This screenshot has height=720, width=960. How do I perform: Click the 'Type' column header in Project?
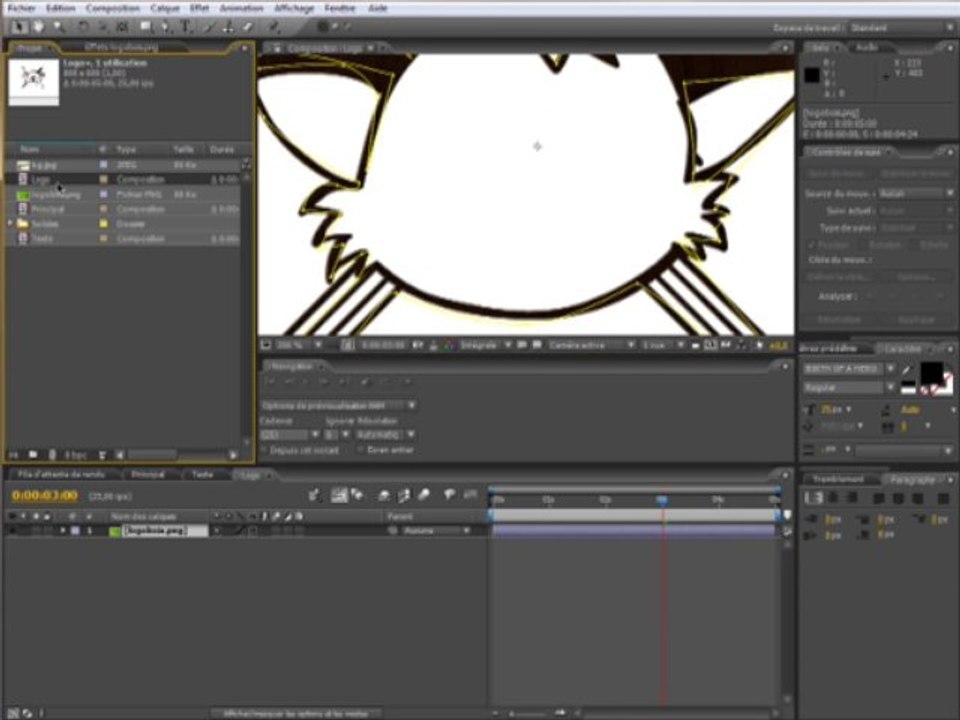pos(126,149)
